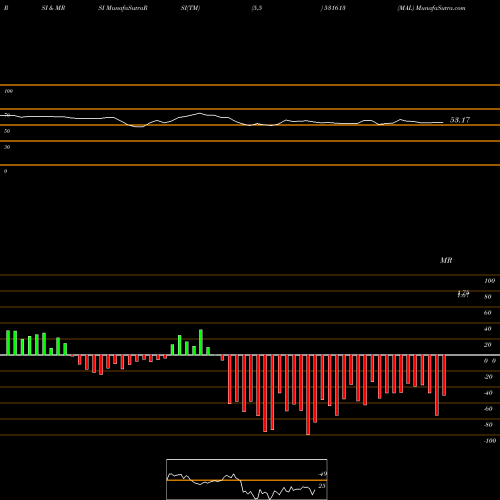Screen dimensions: 500x500
Task: Click the MR right axis label -100
Action: coord(490,441)
